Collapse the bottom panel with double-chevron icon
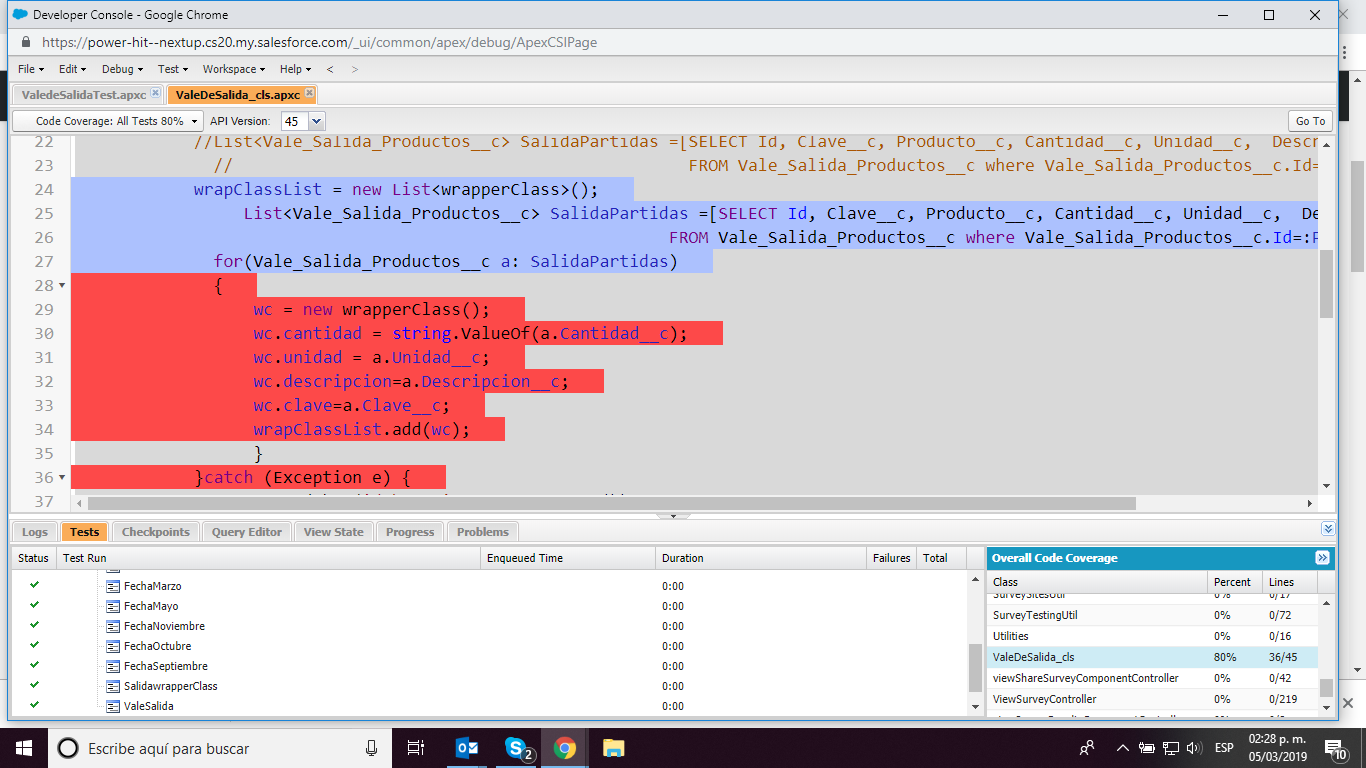Viewport: 1366px width, 768px height. tap(1327, 529)
